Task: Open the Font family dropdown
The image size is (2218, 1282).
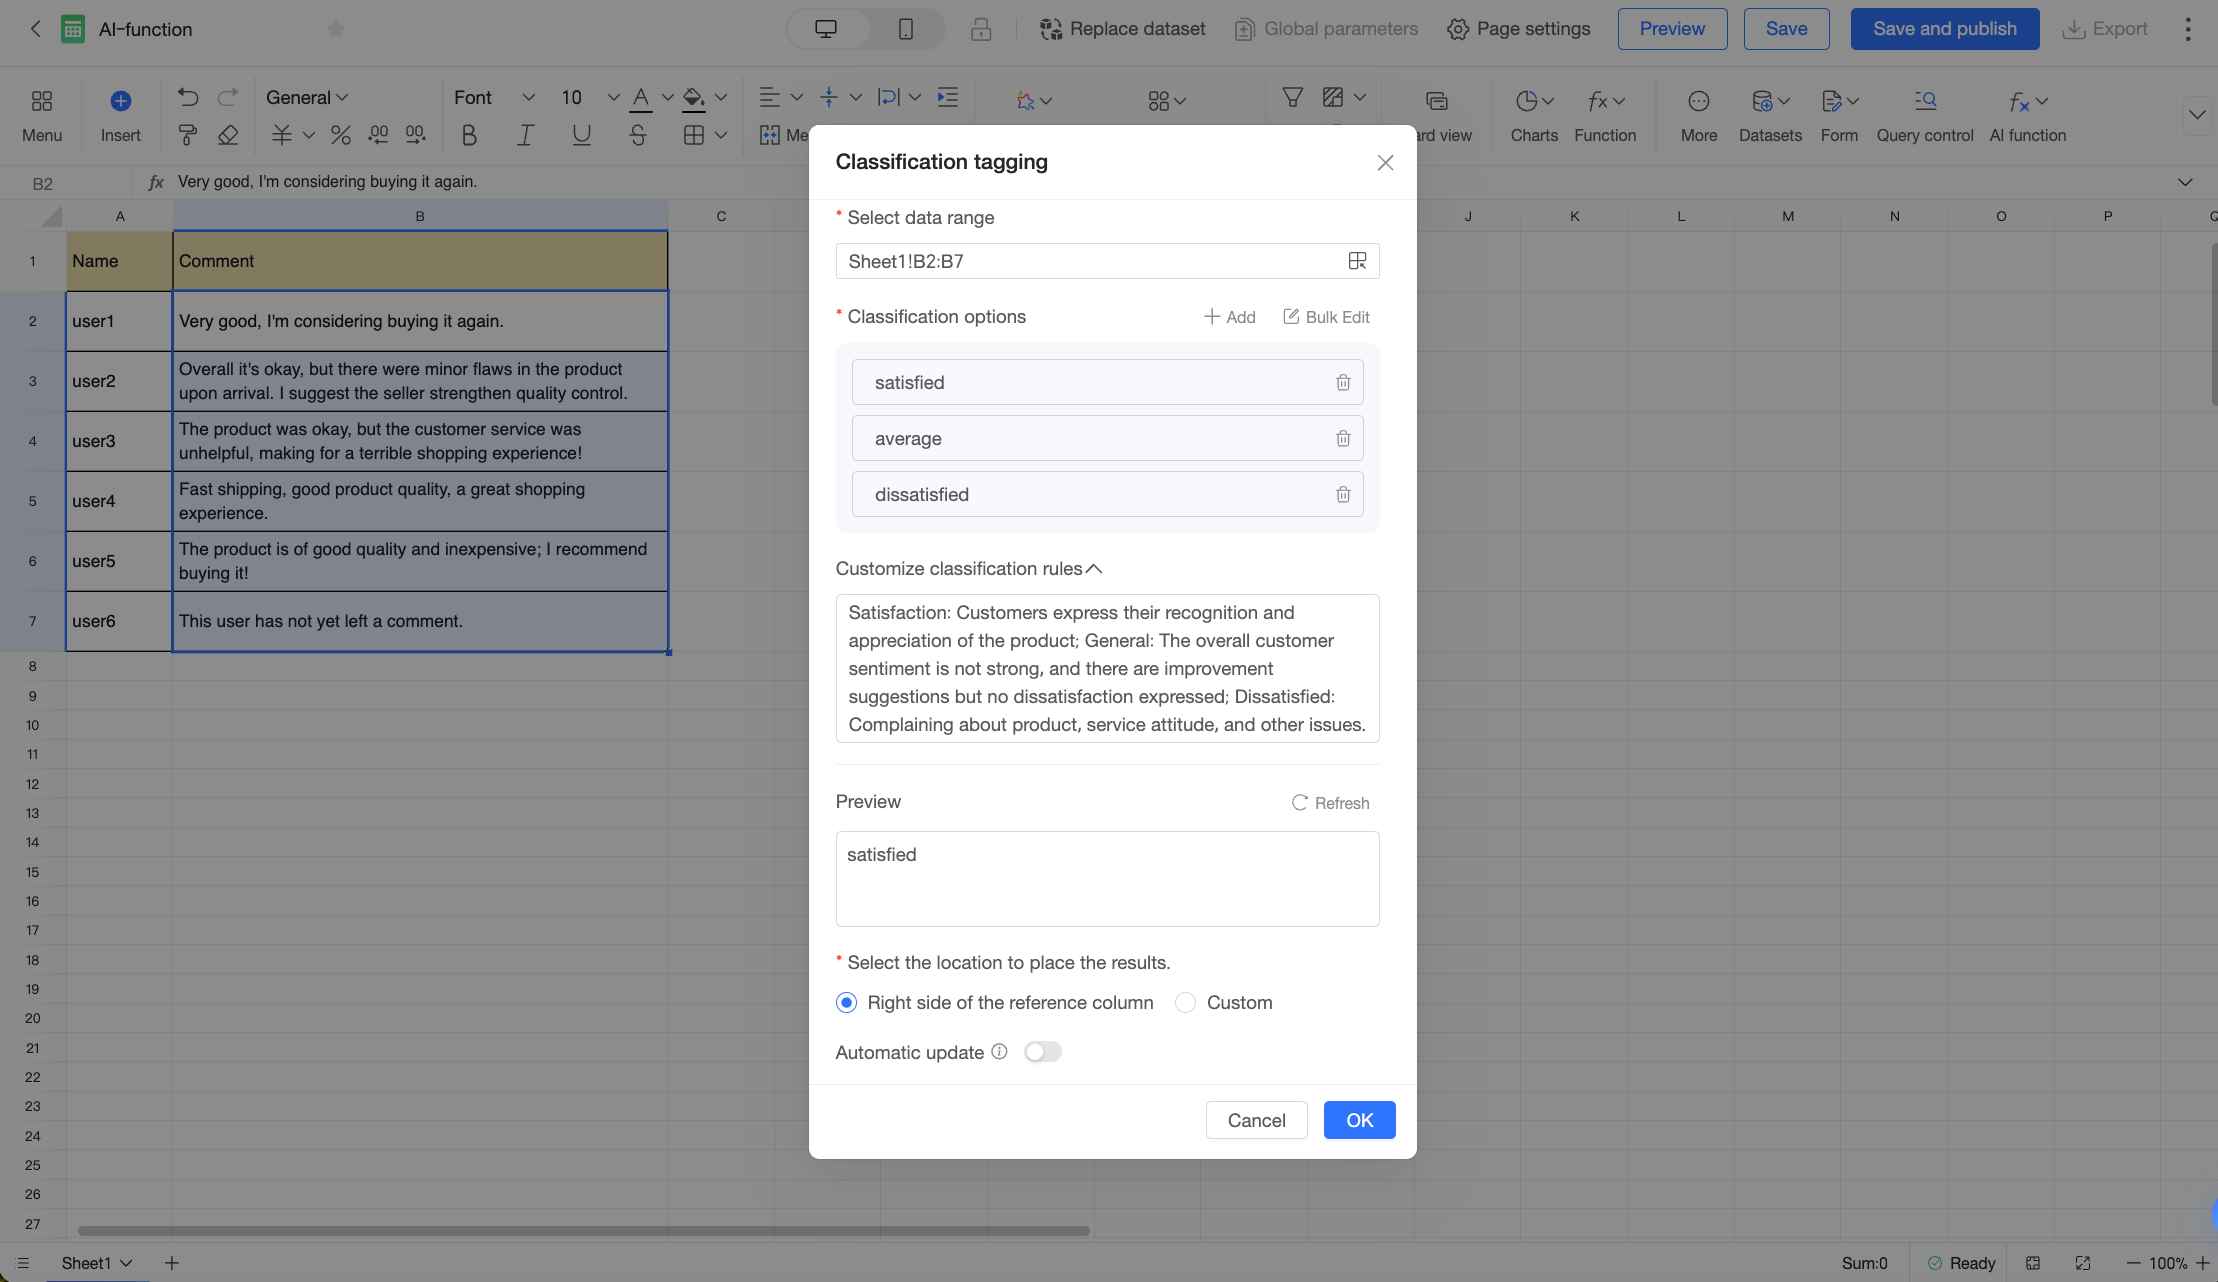Action: tap(495, 97)
